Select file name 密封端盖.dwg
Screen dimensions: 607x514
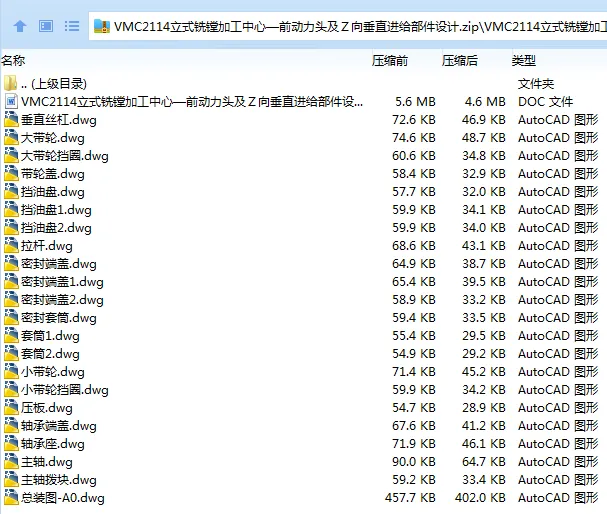click(x=59, y=264)
